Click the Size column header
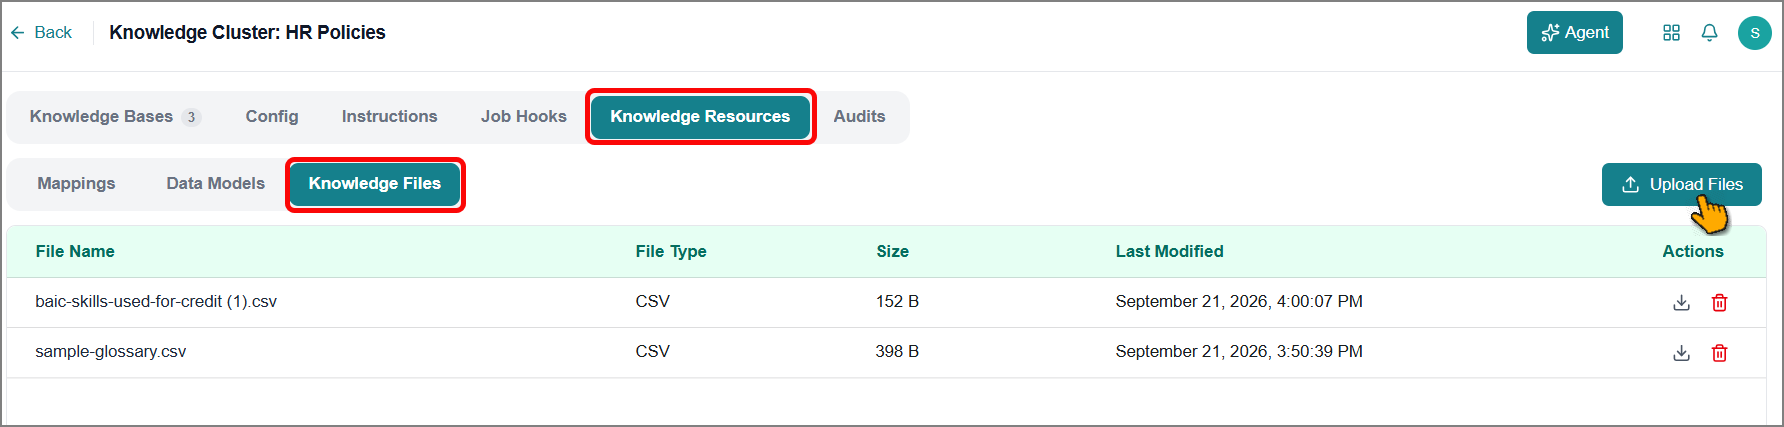1784x427 pixels. pos(892,252)
